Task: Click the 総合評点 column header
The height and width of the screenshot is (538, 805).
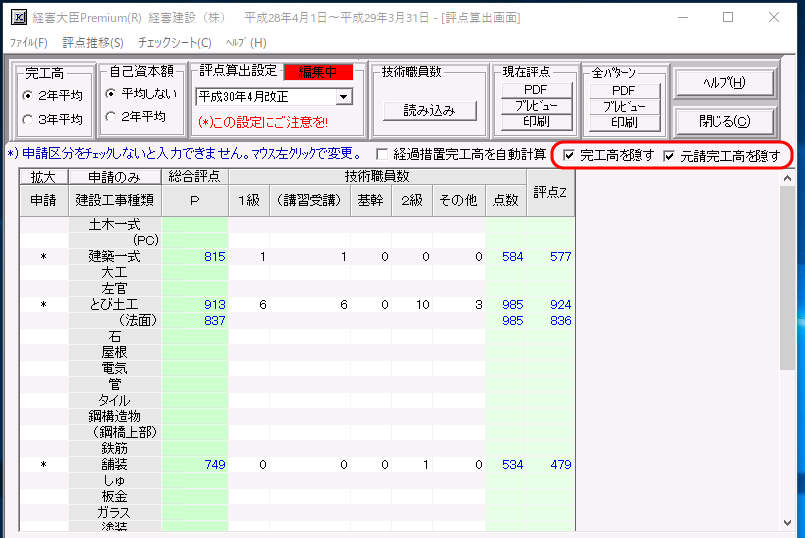Action: pyautogui.click(x=195, y=177)
